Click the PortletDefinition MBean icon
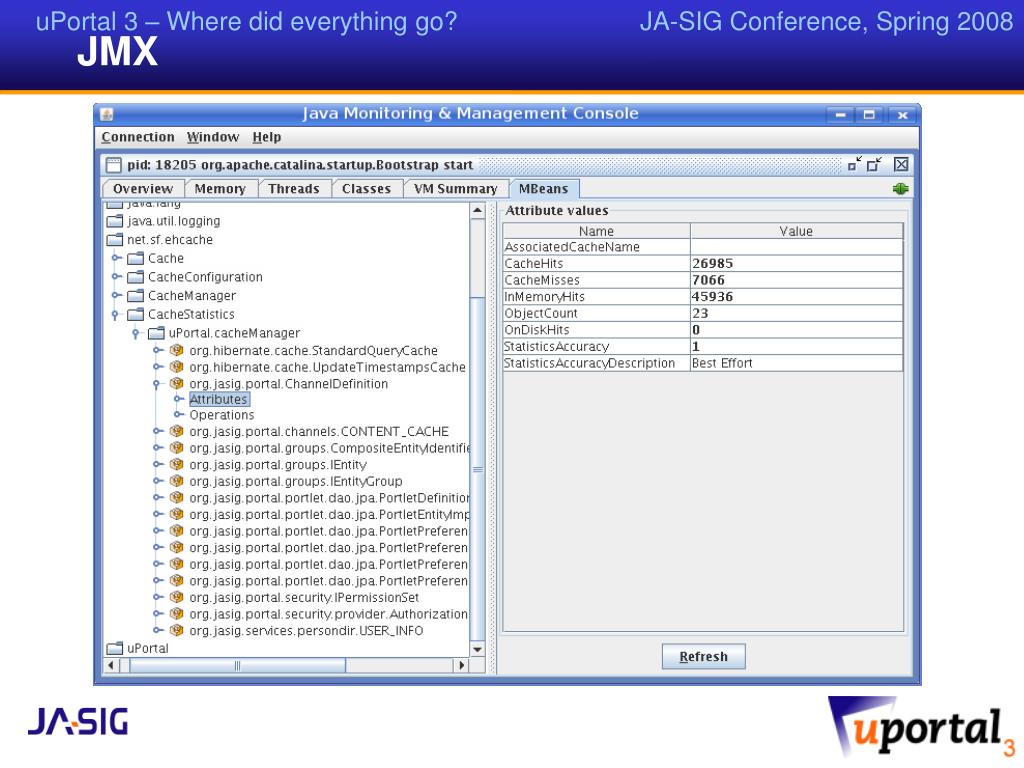 176,498
